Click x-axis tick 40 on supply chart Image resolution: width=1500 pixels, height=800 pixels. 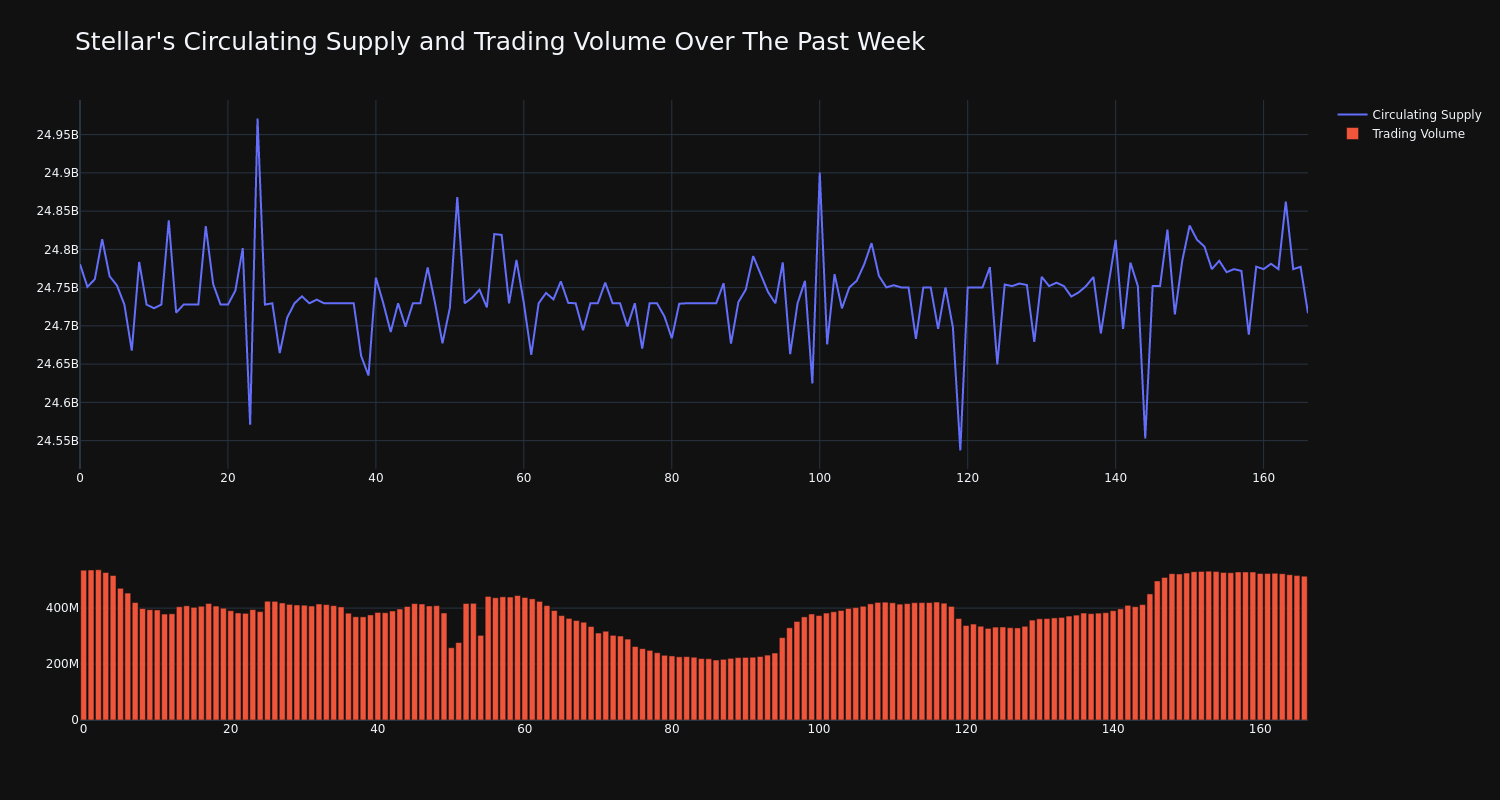(376, 478)
